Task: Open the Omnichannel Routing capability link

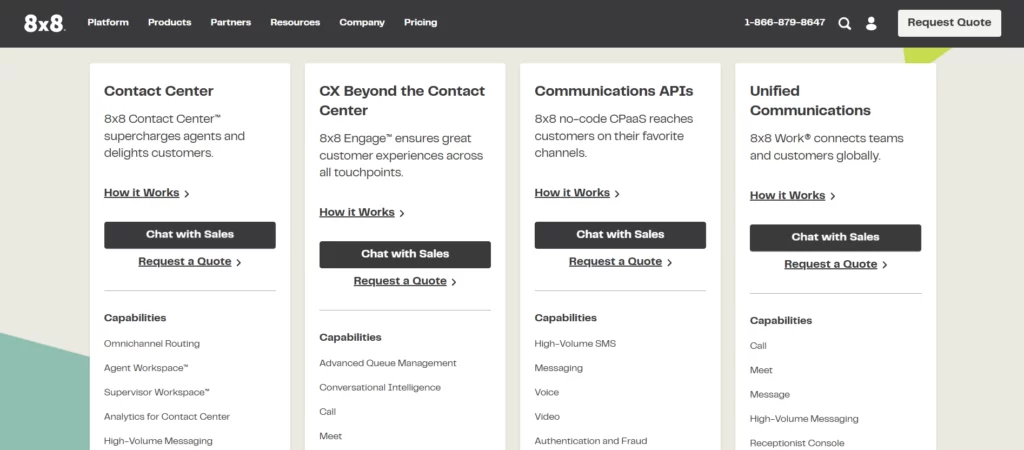Action: [x=152, y=344]
